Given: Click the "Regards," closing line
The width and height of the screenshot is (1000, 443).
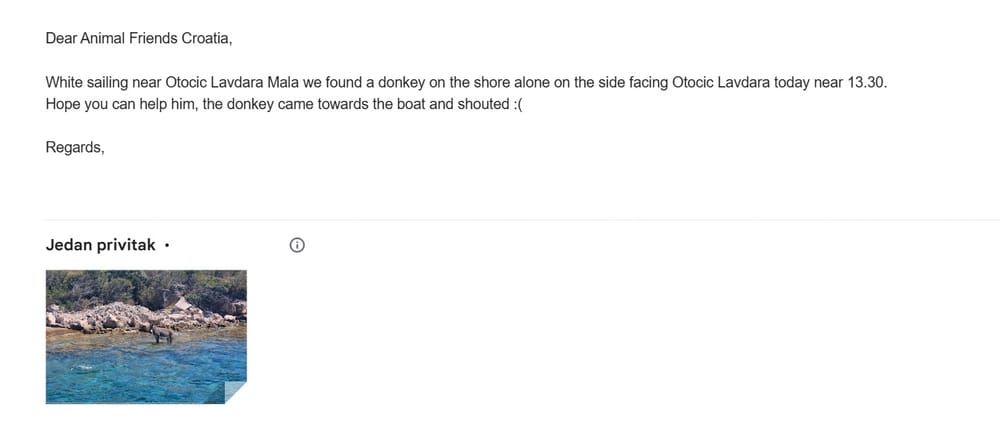Looking at the screenshot, I should [x=75, y=148].
